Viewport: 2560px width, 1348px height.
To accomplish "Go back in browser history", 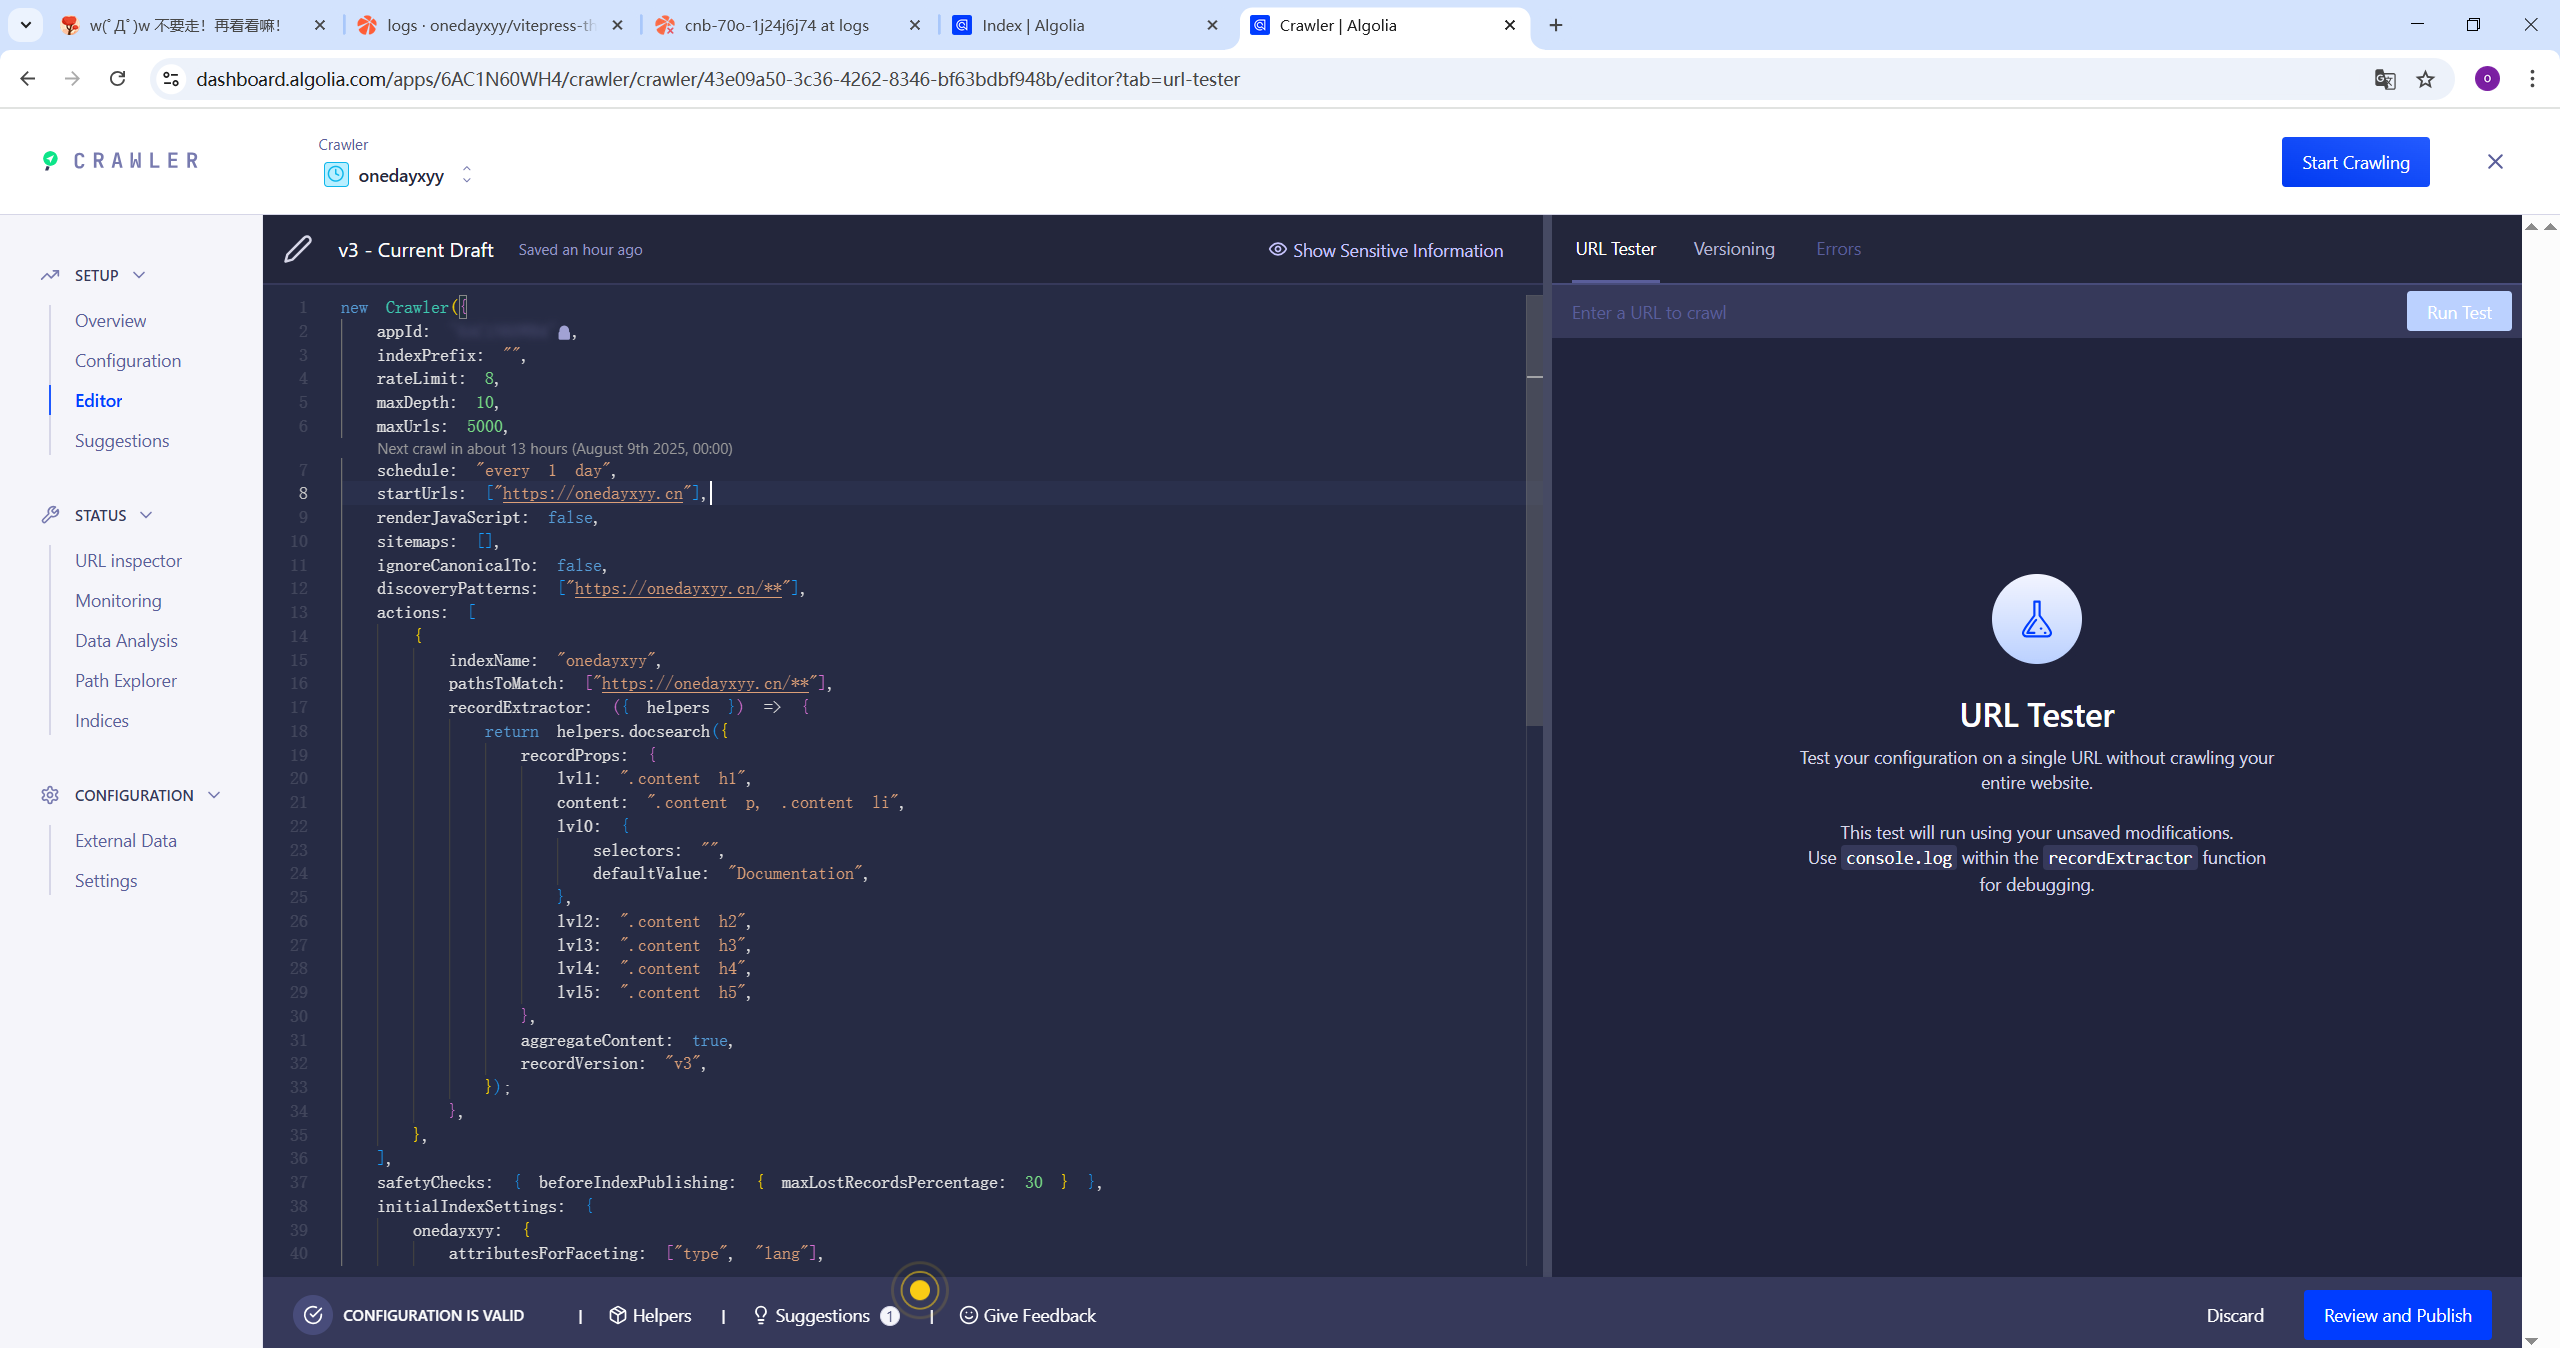I will point(28,78).
